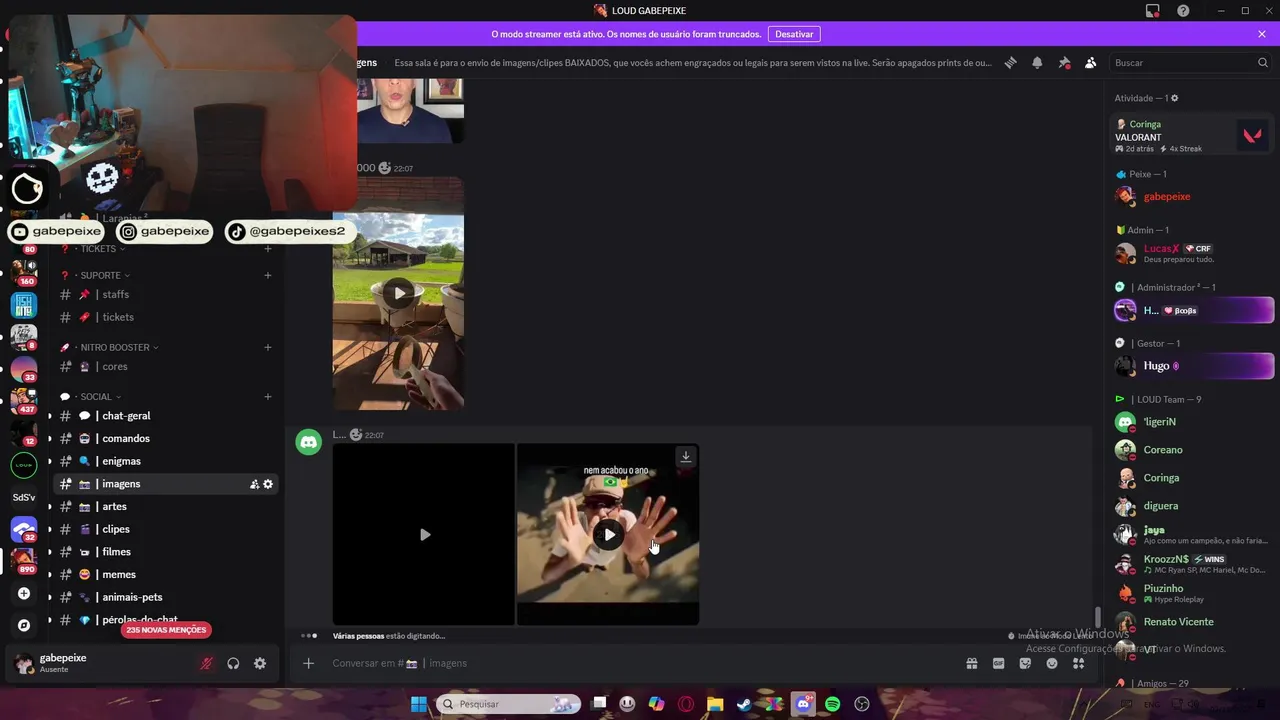Open the comandos channel
The width and height of the screenshot is (1280, 720).
(x=165, y=438)
